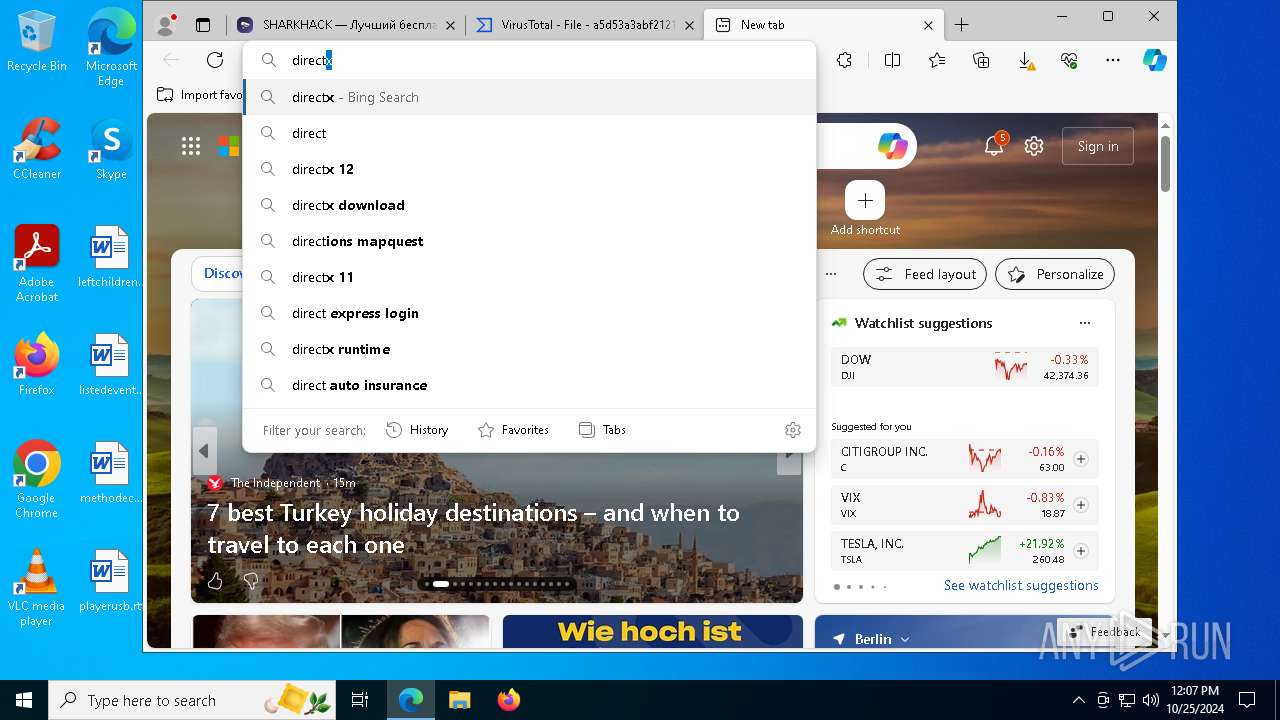Open a new tab with the plus button
1280x720 pixels.
(x=962, y=25)
